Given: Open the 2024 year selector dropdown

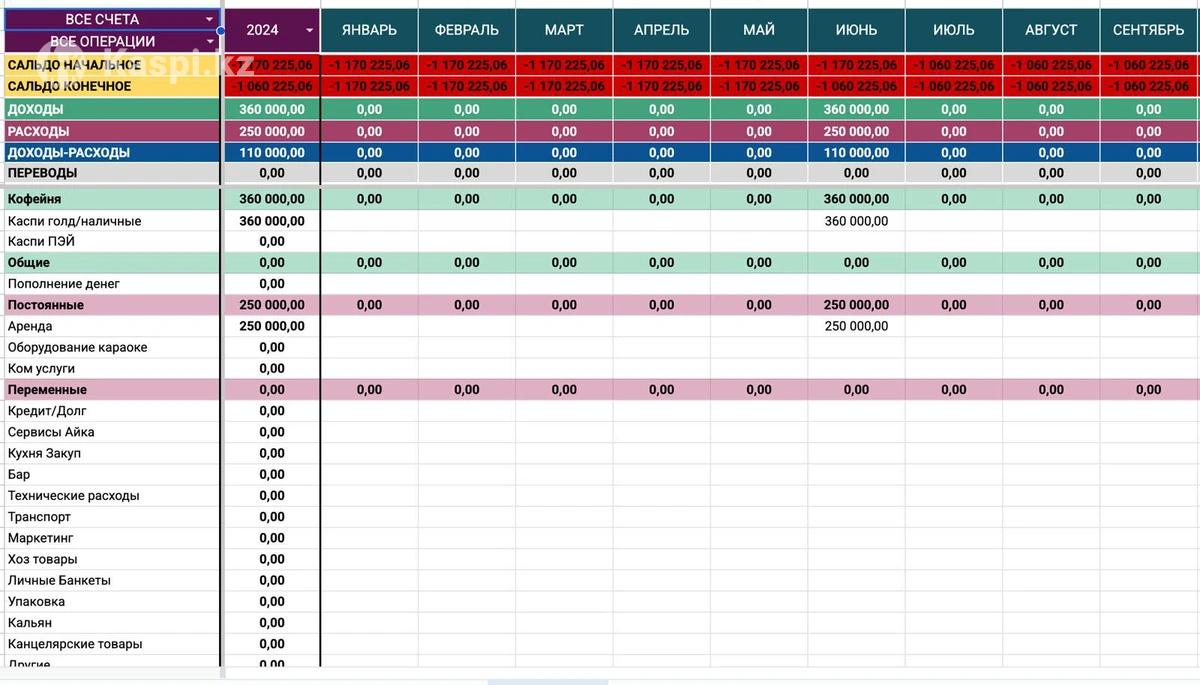Looking at the screenshot, I should 309,30.
